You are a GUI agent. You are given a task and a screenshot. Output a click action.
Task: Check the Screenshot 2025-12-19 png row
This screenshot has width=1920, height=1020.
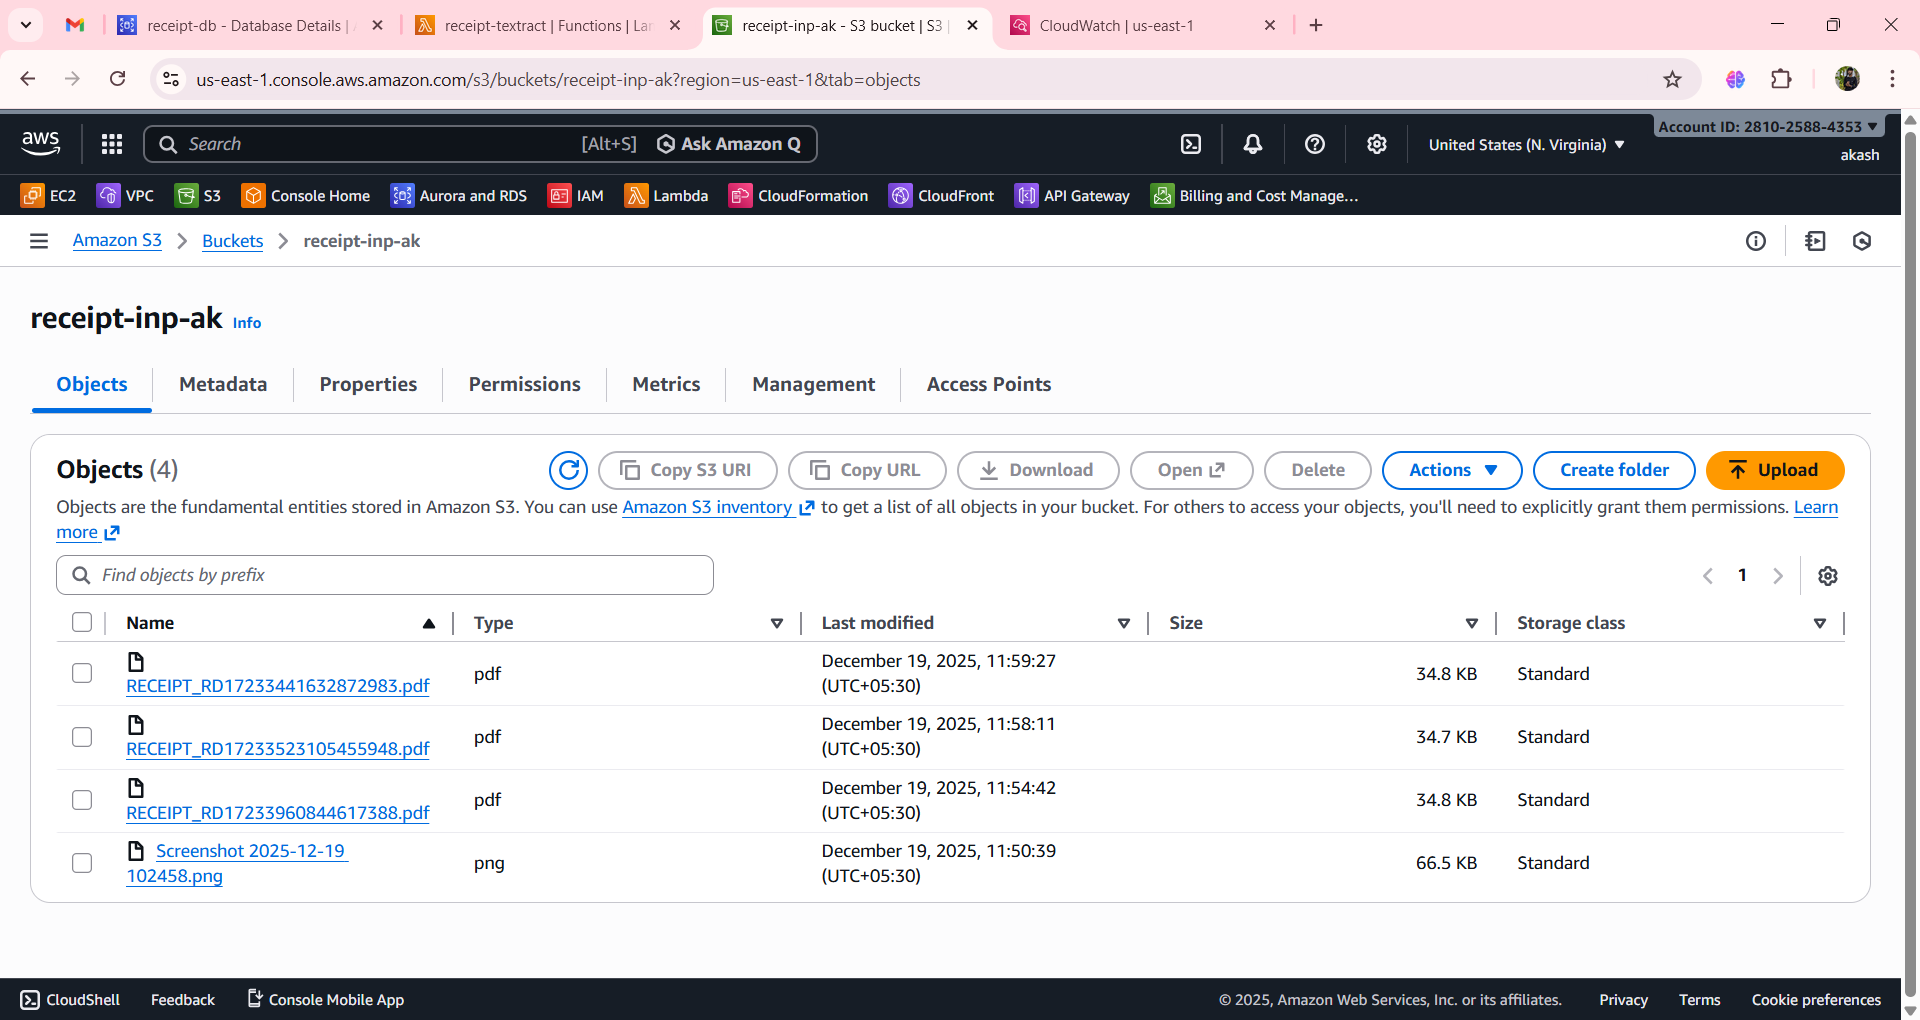tap(81, 862)
